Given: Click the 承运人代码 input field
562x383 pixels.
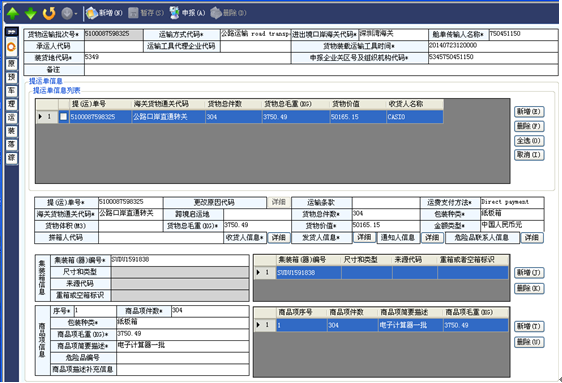Looking at the screenshot, I should (114, 46).
